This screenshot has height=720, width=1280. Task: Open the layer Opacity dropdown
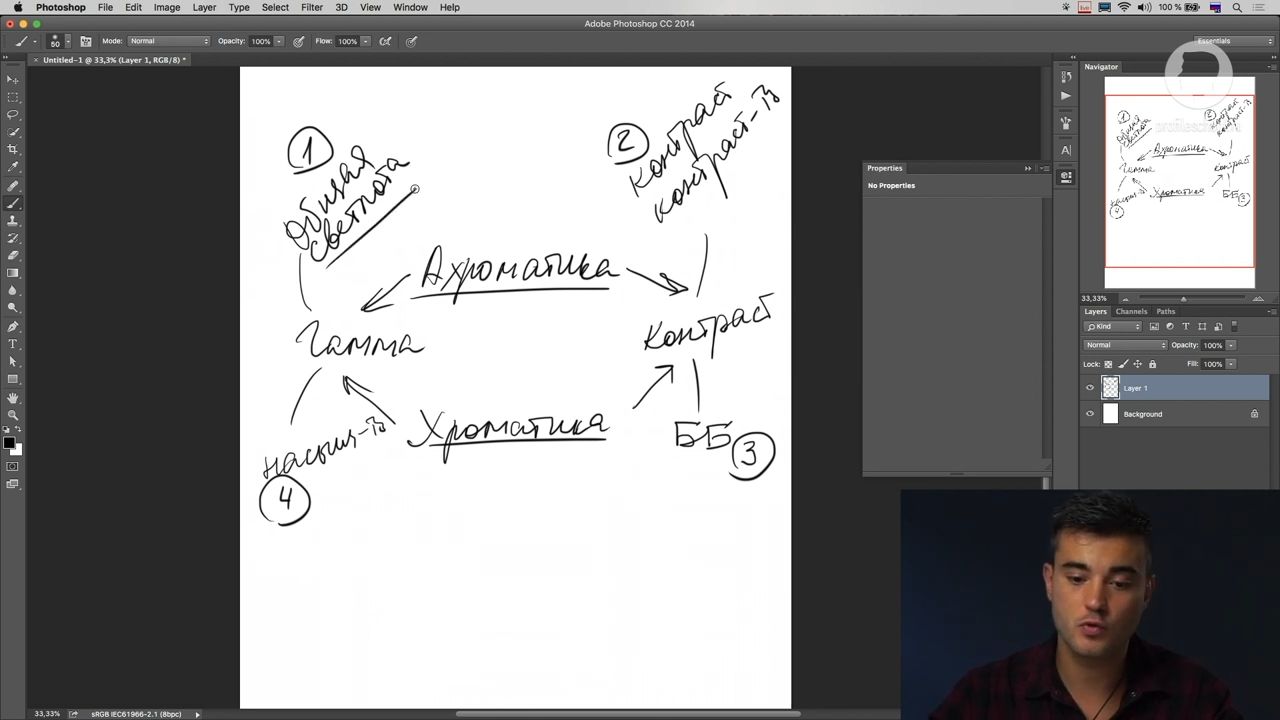1231,344
